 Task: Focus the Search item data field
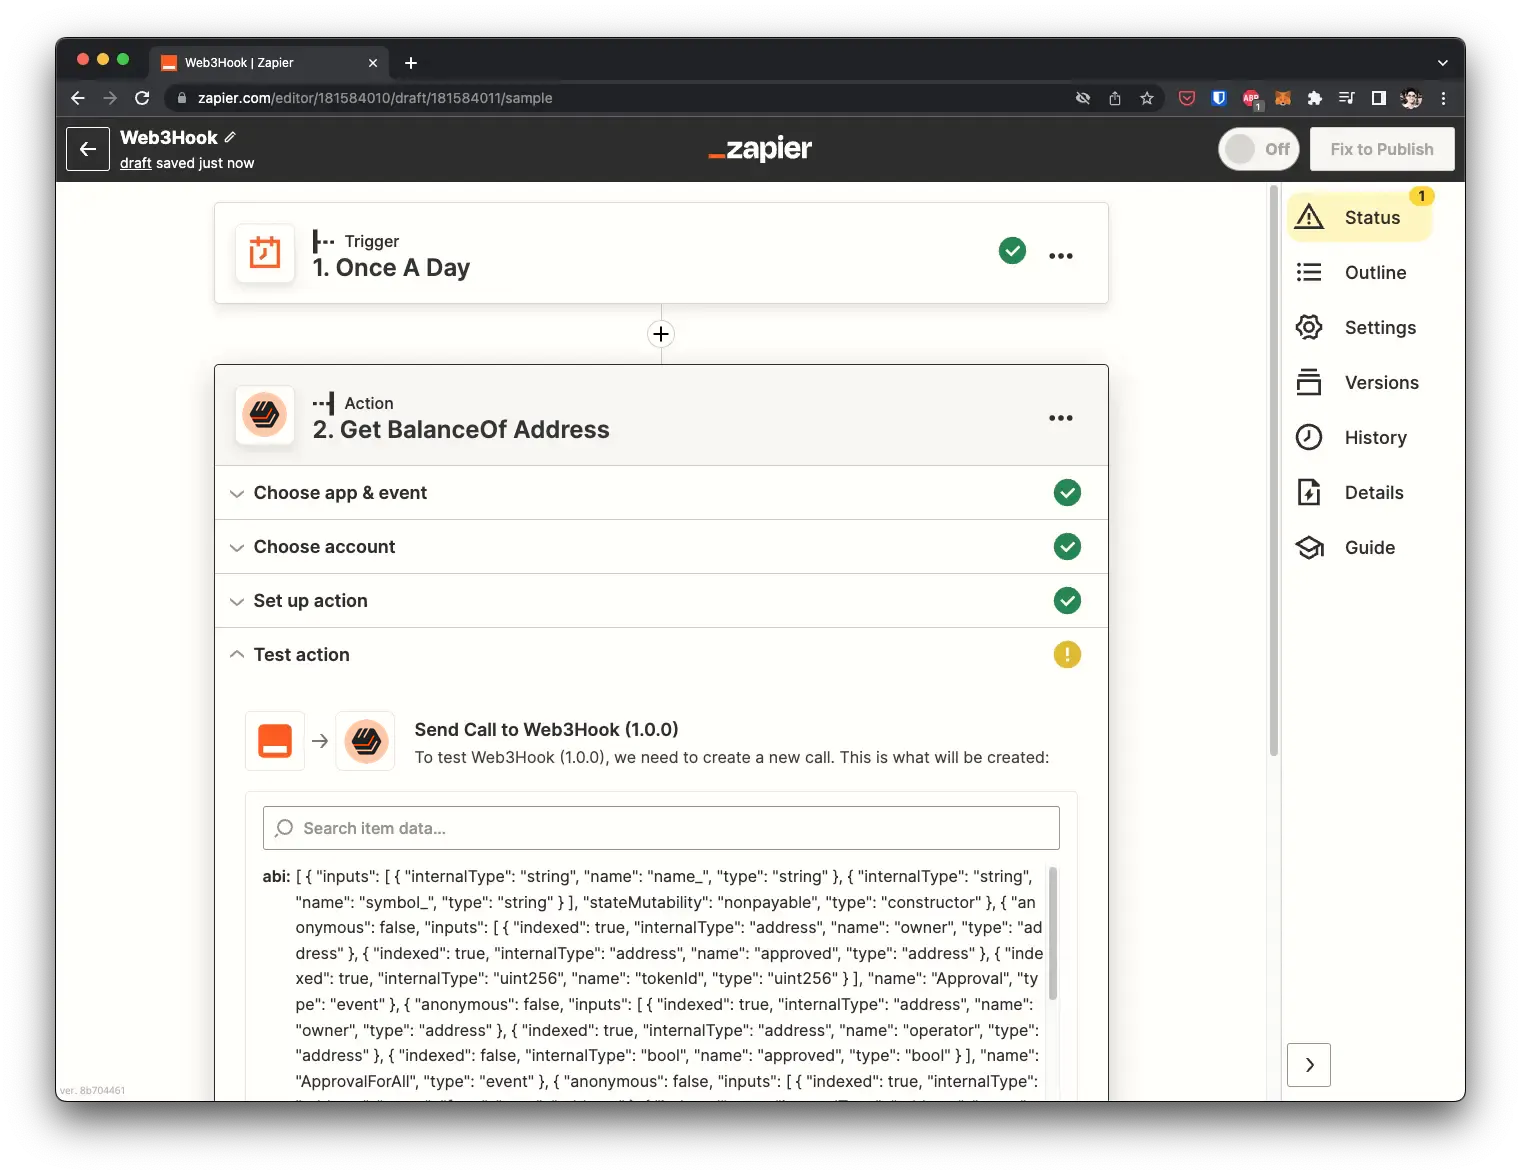(661, 828)
